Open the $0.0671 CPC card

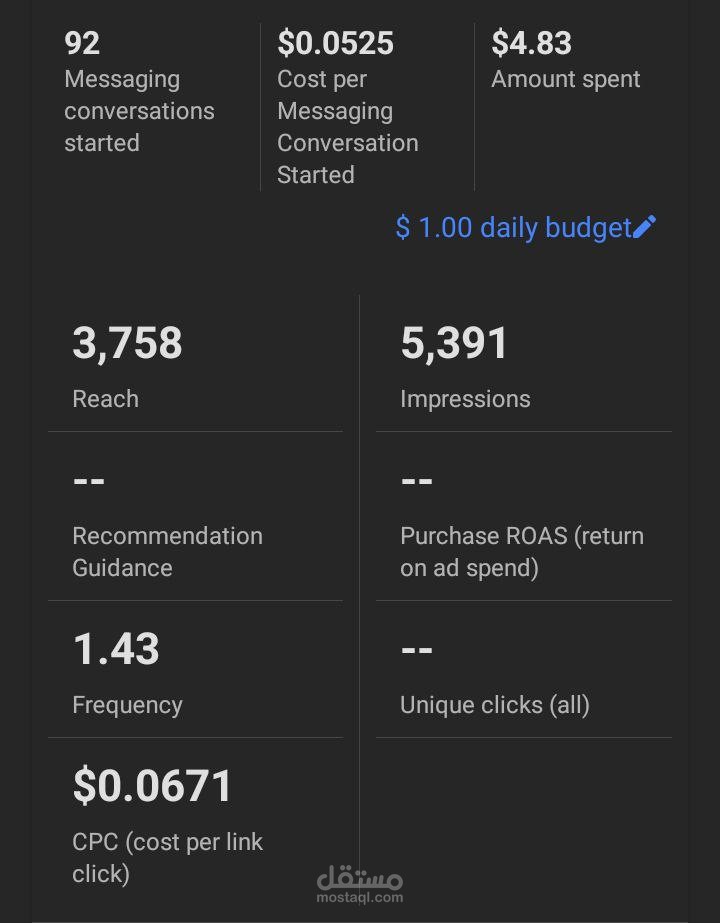click(x=195, y=824)
